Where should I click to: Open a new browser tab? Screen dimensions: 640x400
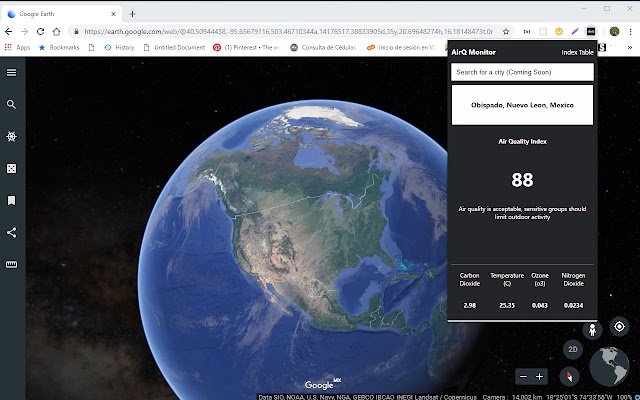(x=132, y=14)
